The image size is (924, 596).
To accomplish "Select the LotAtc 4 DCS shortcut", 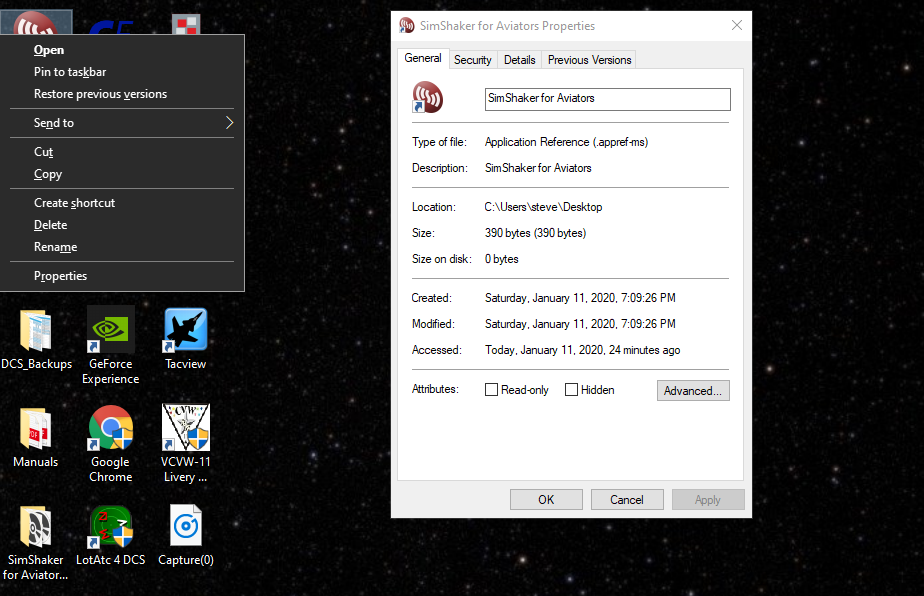I will tap(111, 526).
